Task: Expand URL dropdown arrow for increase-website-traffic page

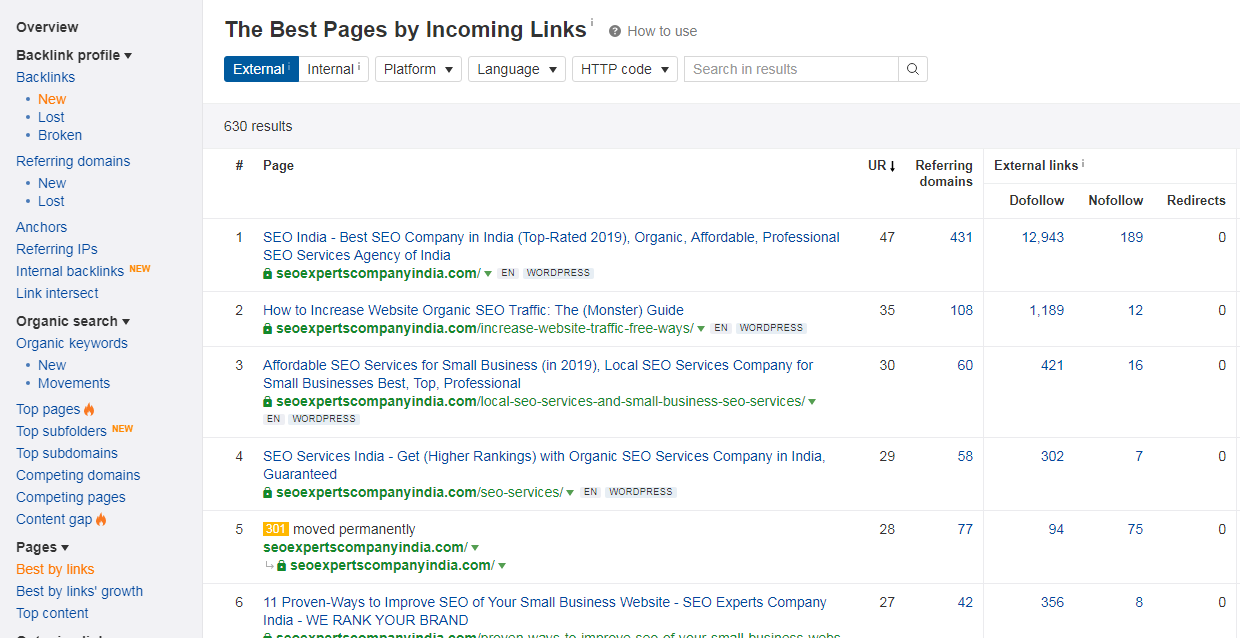Action: [702, 329]
